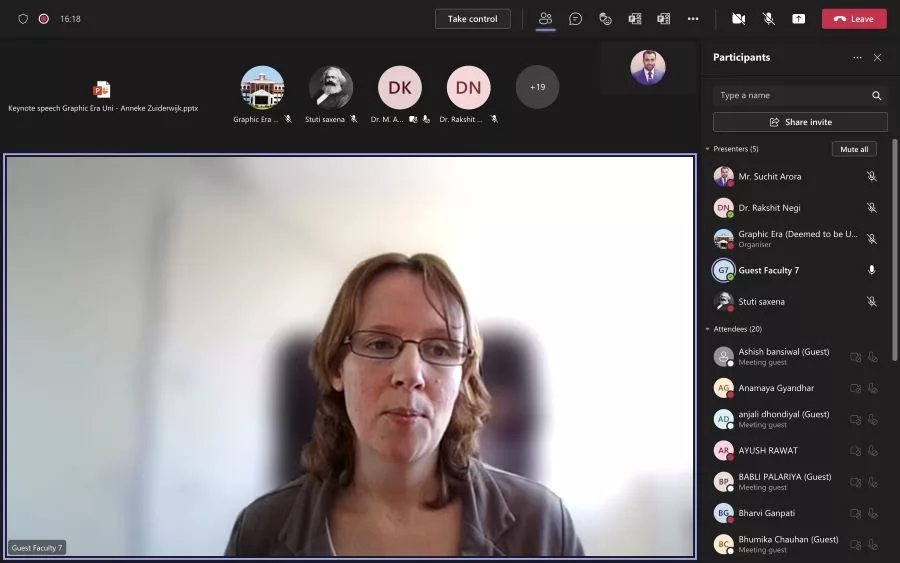
Task: Open the reactions icon in toolbar
Action: coord(605,19)
